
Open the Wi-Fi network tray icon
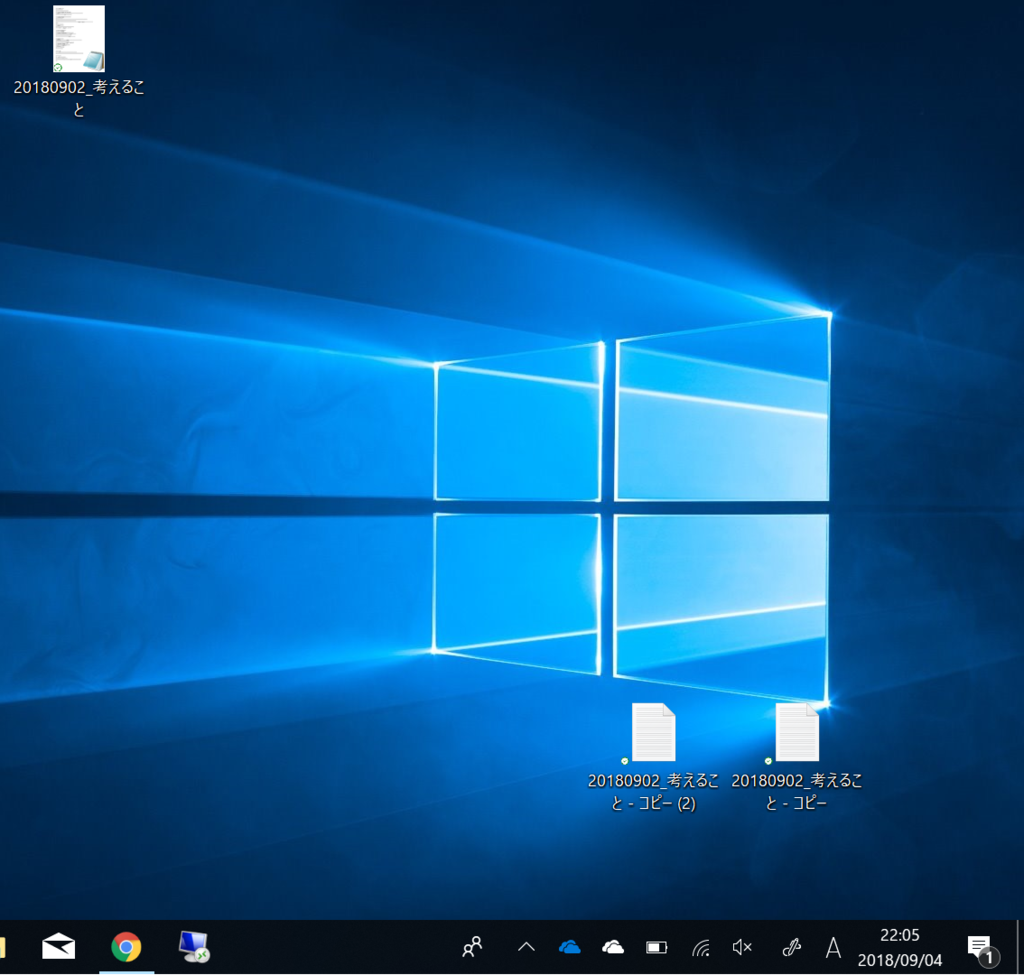tap(701, 948)
